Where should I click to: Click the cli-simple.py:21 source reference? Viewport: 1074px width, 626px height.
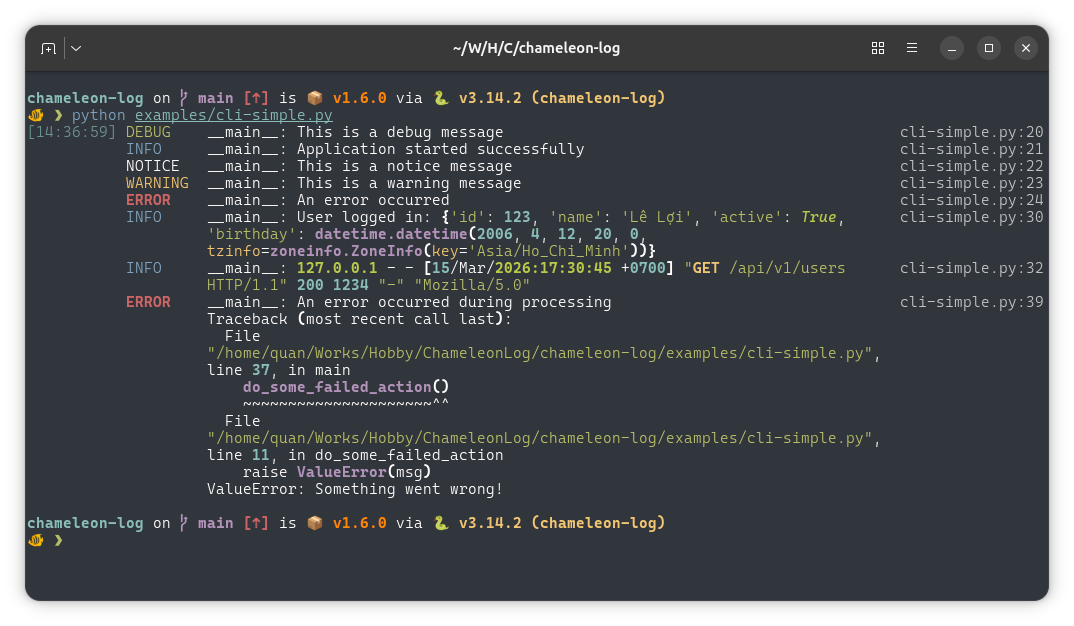[x=971, y=149]
